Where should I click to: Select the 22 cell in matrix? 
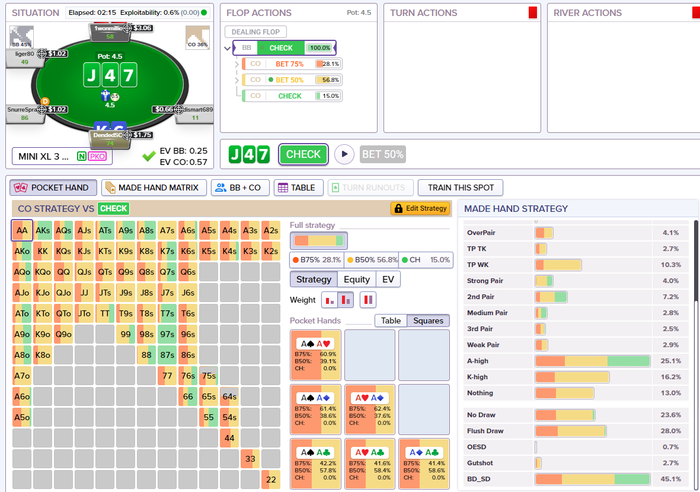pyautogui.click(x=271, y=479)
